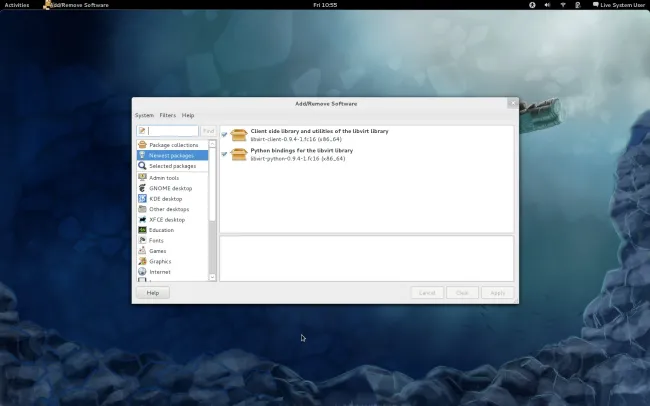Click 'Python bindings for the libvirt library' title
Screen dimensions: 650x406
click(301, 151)
